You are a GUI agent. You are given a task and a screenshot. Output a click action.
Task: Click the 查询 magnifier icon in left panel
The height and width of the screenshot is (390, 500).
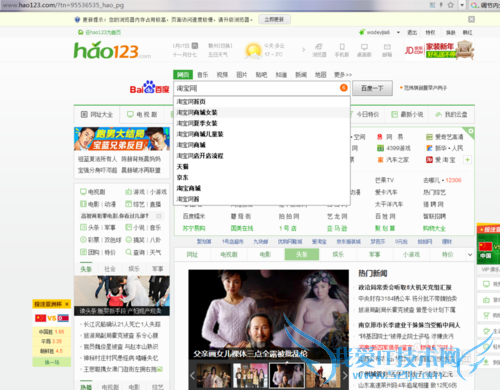point(128,252)
